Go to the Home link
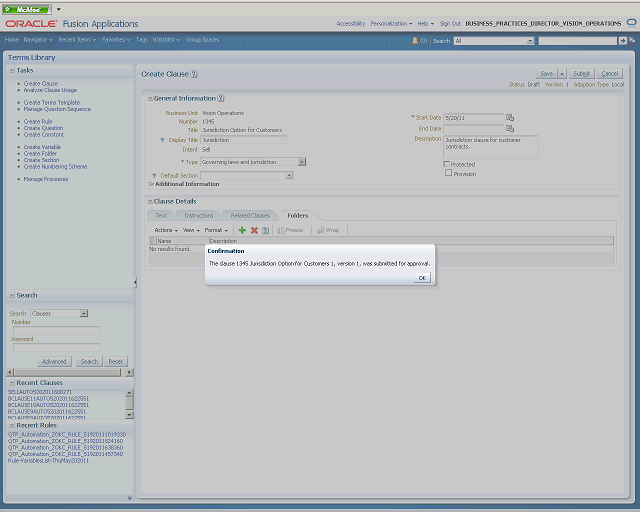 (x=11, y=40)
